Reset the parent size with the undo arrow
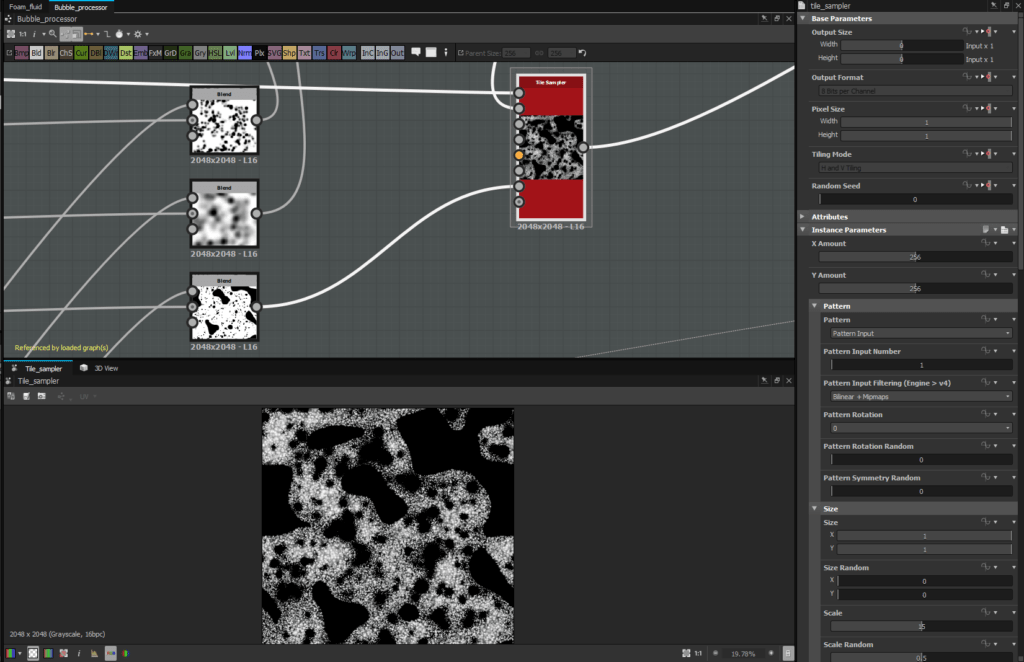Screen dimensions: 1024x662 (x=583, y=52)
